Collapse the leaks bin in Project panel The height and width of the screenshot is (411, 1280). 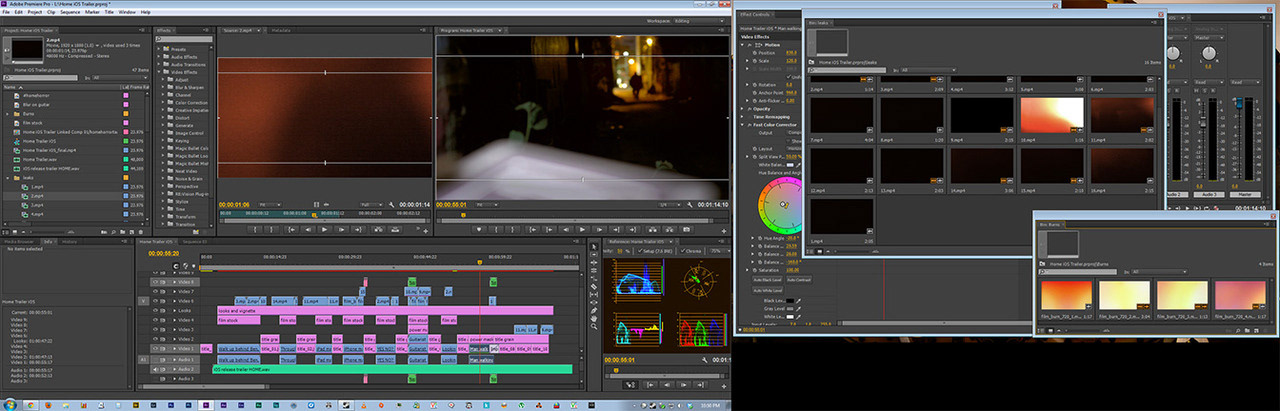pyautogui.click(x=8, y=177)
